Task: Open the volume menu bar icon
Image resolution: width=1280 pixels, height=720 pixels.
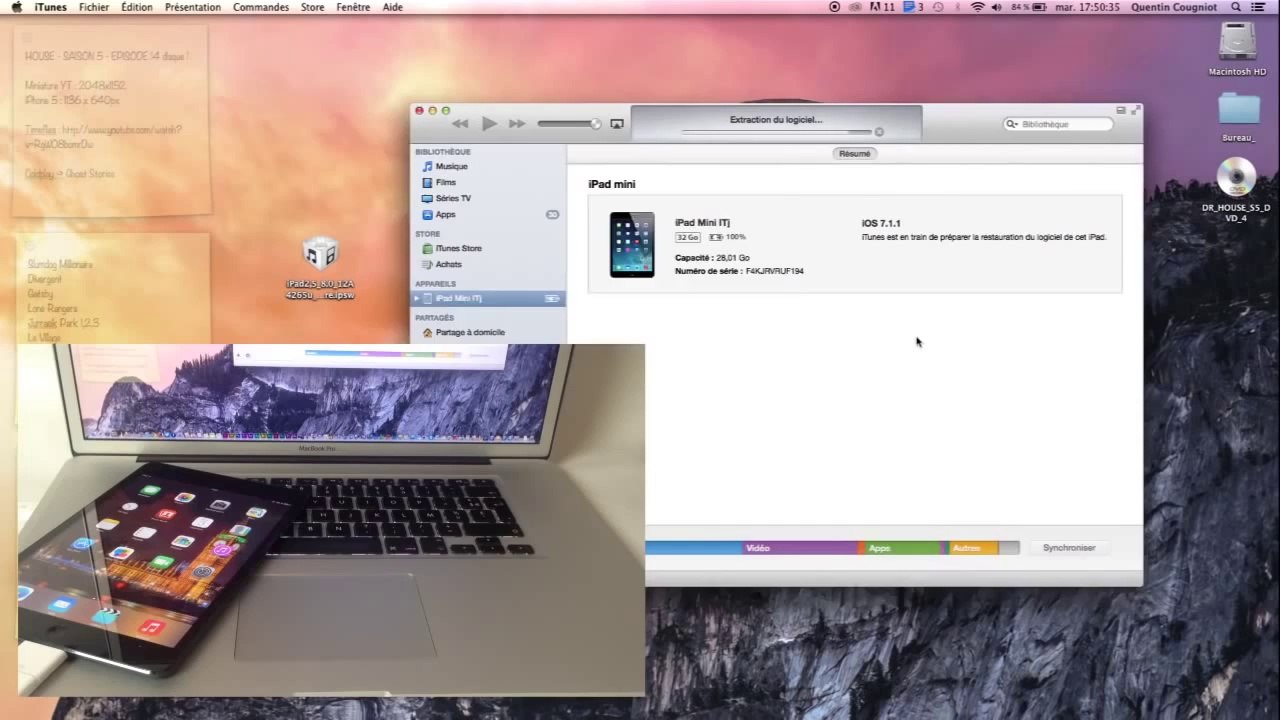Action: 996,7
